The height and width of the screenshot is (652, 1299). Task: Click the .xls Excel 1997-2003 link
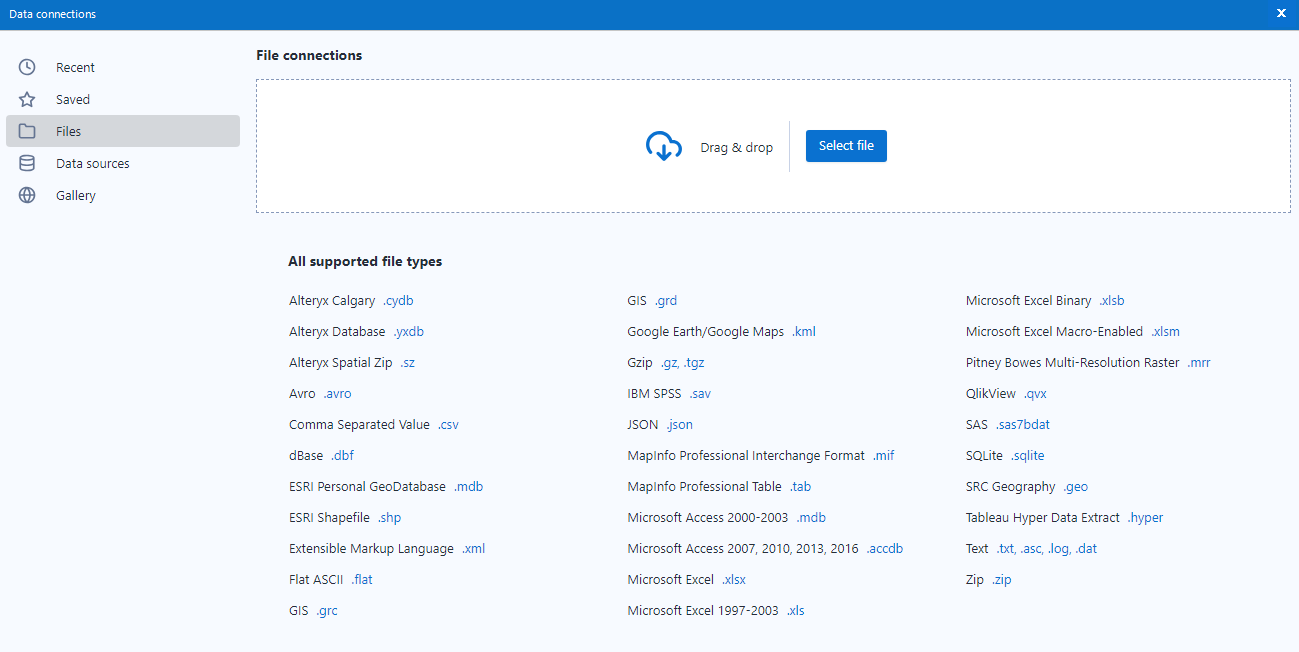pos(795,610)
